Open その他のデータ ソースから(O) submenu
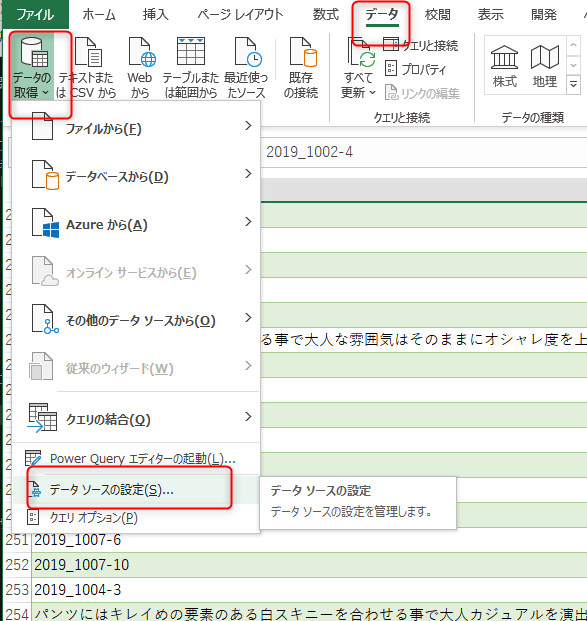The height and width of the screenshot is (621, 587). tap(136, 320)
